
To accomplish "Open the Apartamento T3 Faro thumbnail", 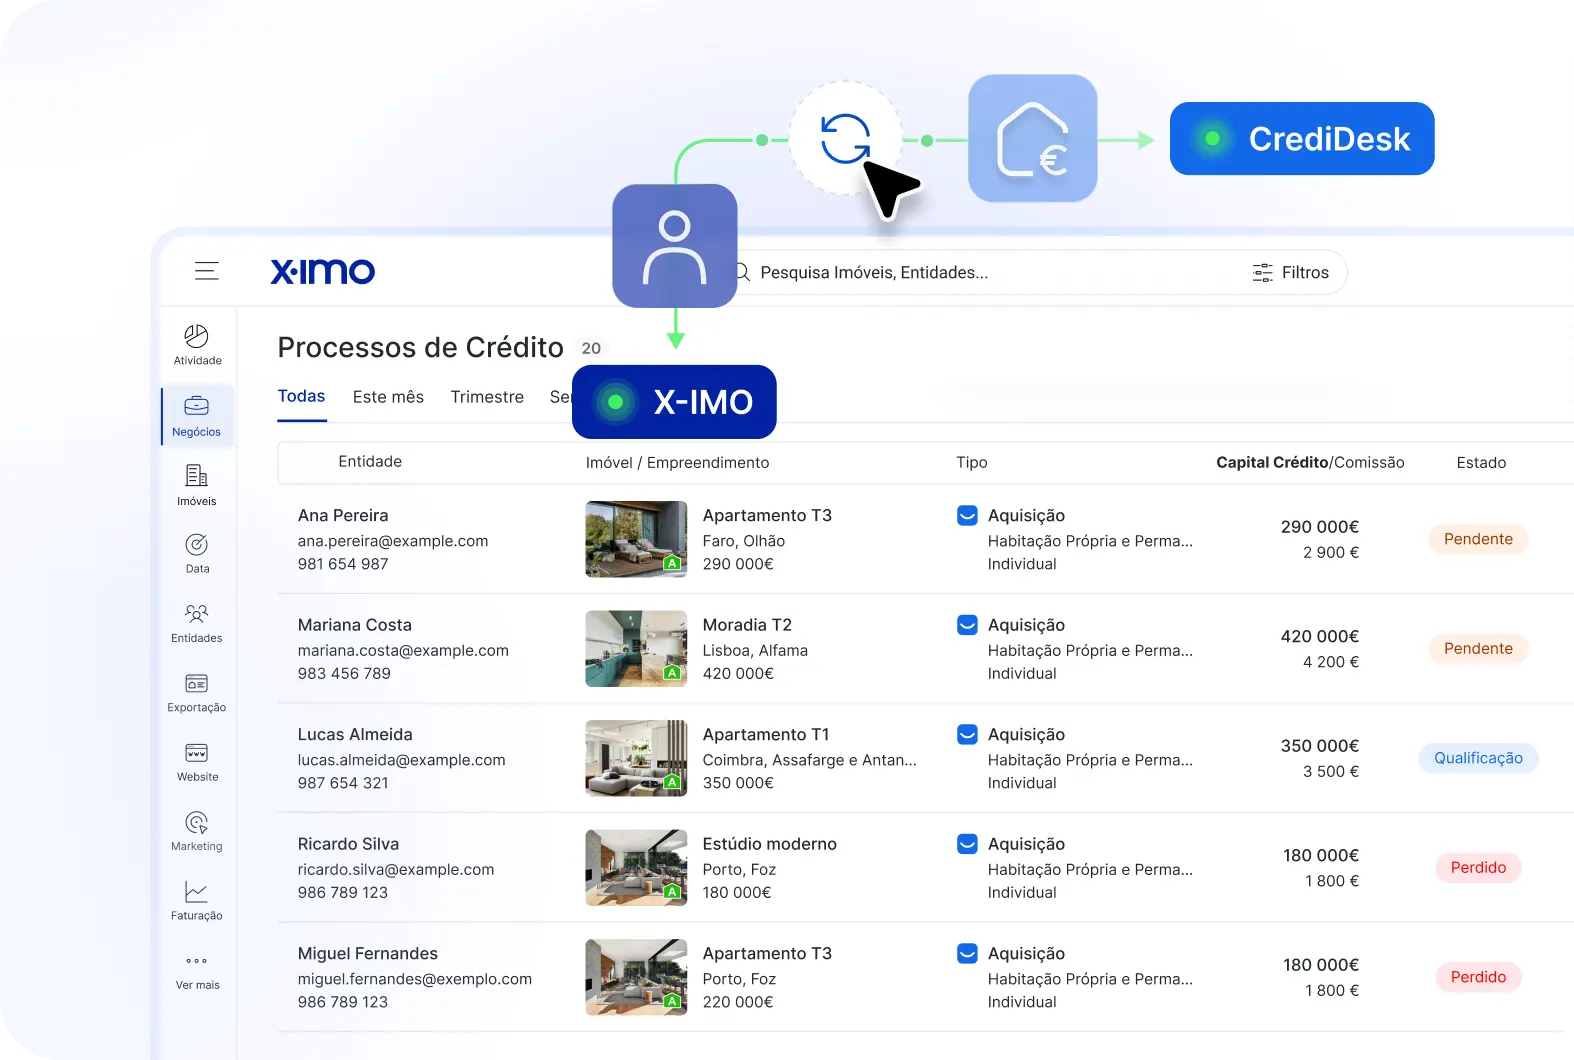I will (636, 539).
